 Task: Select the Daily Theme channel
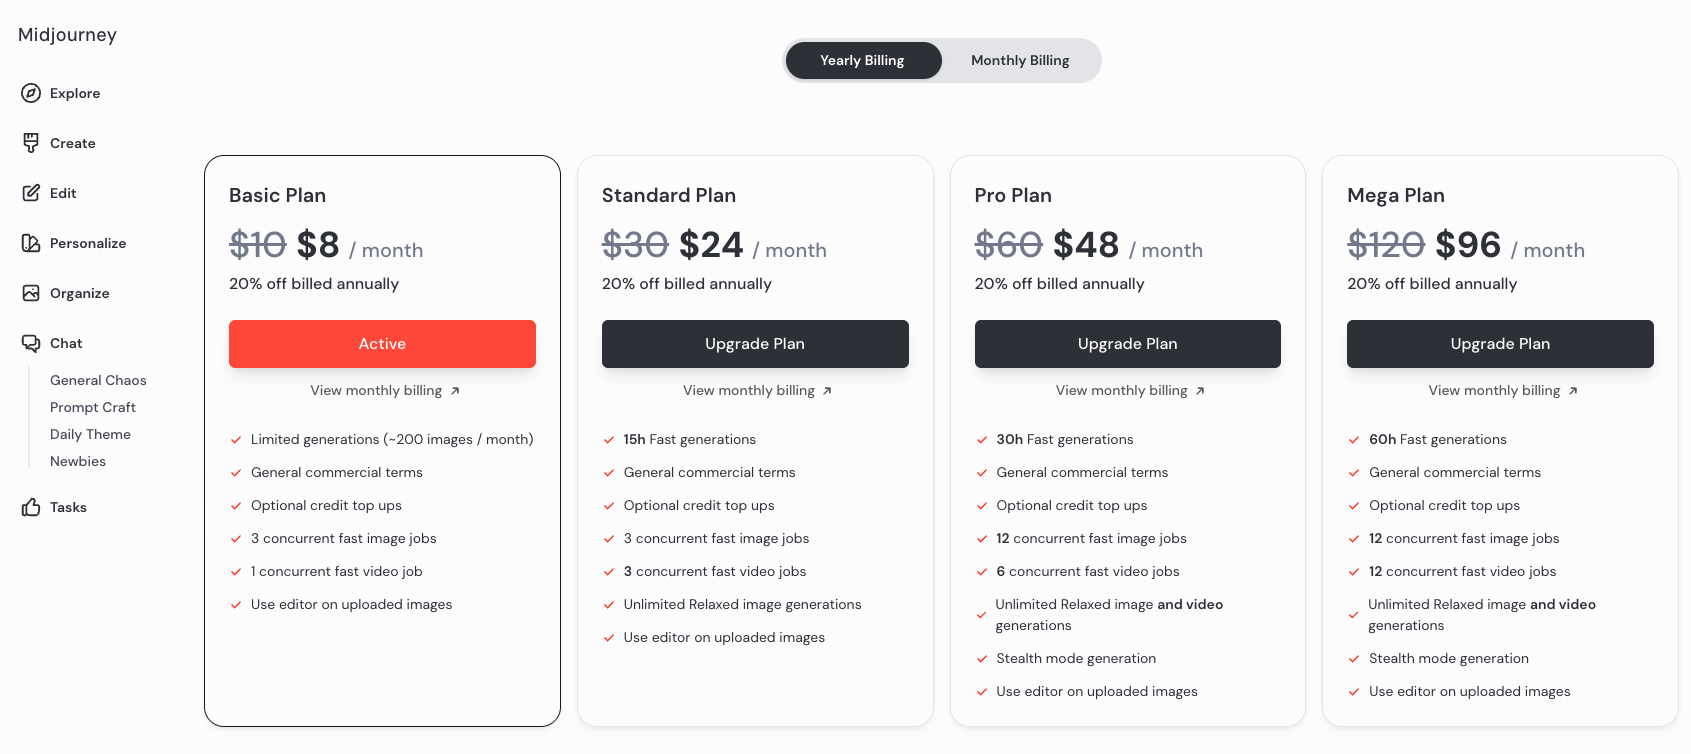click(x=90, y=434)
